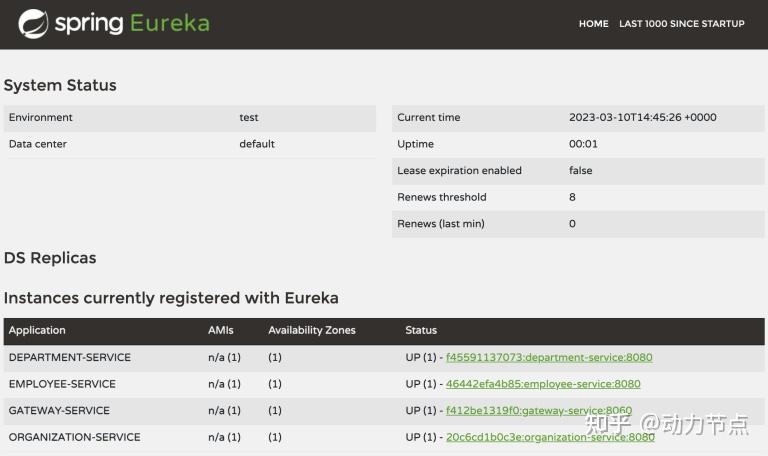
Task: Select the EMPLOYEE-SERVICE application cell
Action: point(62,384)
